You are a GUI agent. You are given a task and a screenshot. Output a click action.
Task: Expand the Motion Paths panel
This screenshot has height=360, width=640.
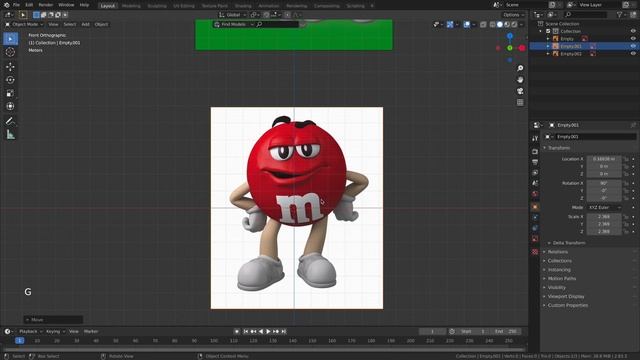[562, 279]
